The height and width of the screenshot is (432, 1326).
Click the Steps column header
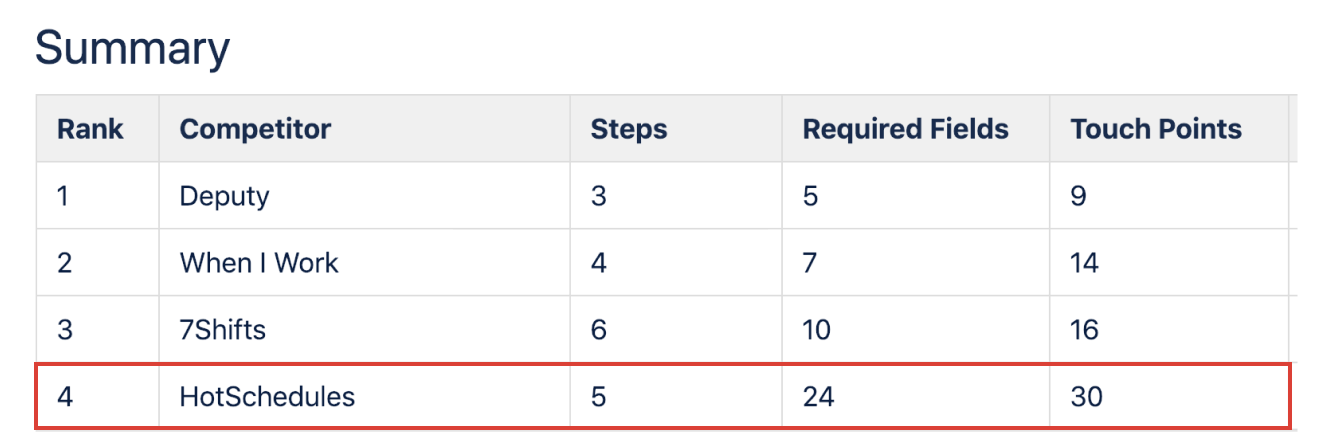(x=629, y=129)
